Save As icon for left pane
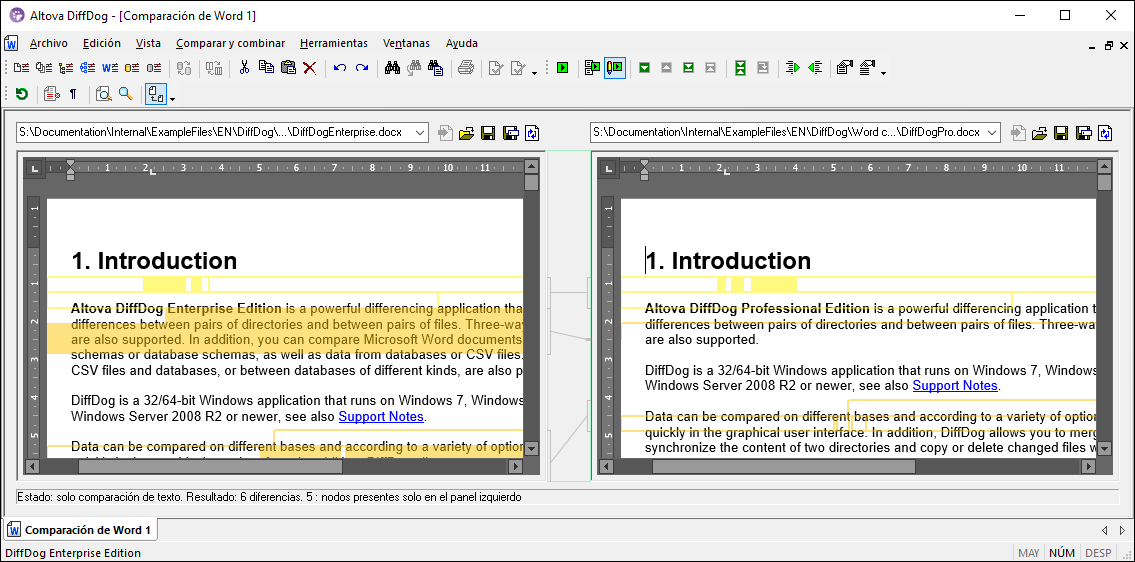This screenshot has height=562, width=1135. pos(510,133)
